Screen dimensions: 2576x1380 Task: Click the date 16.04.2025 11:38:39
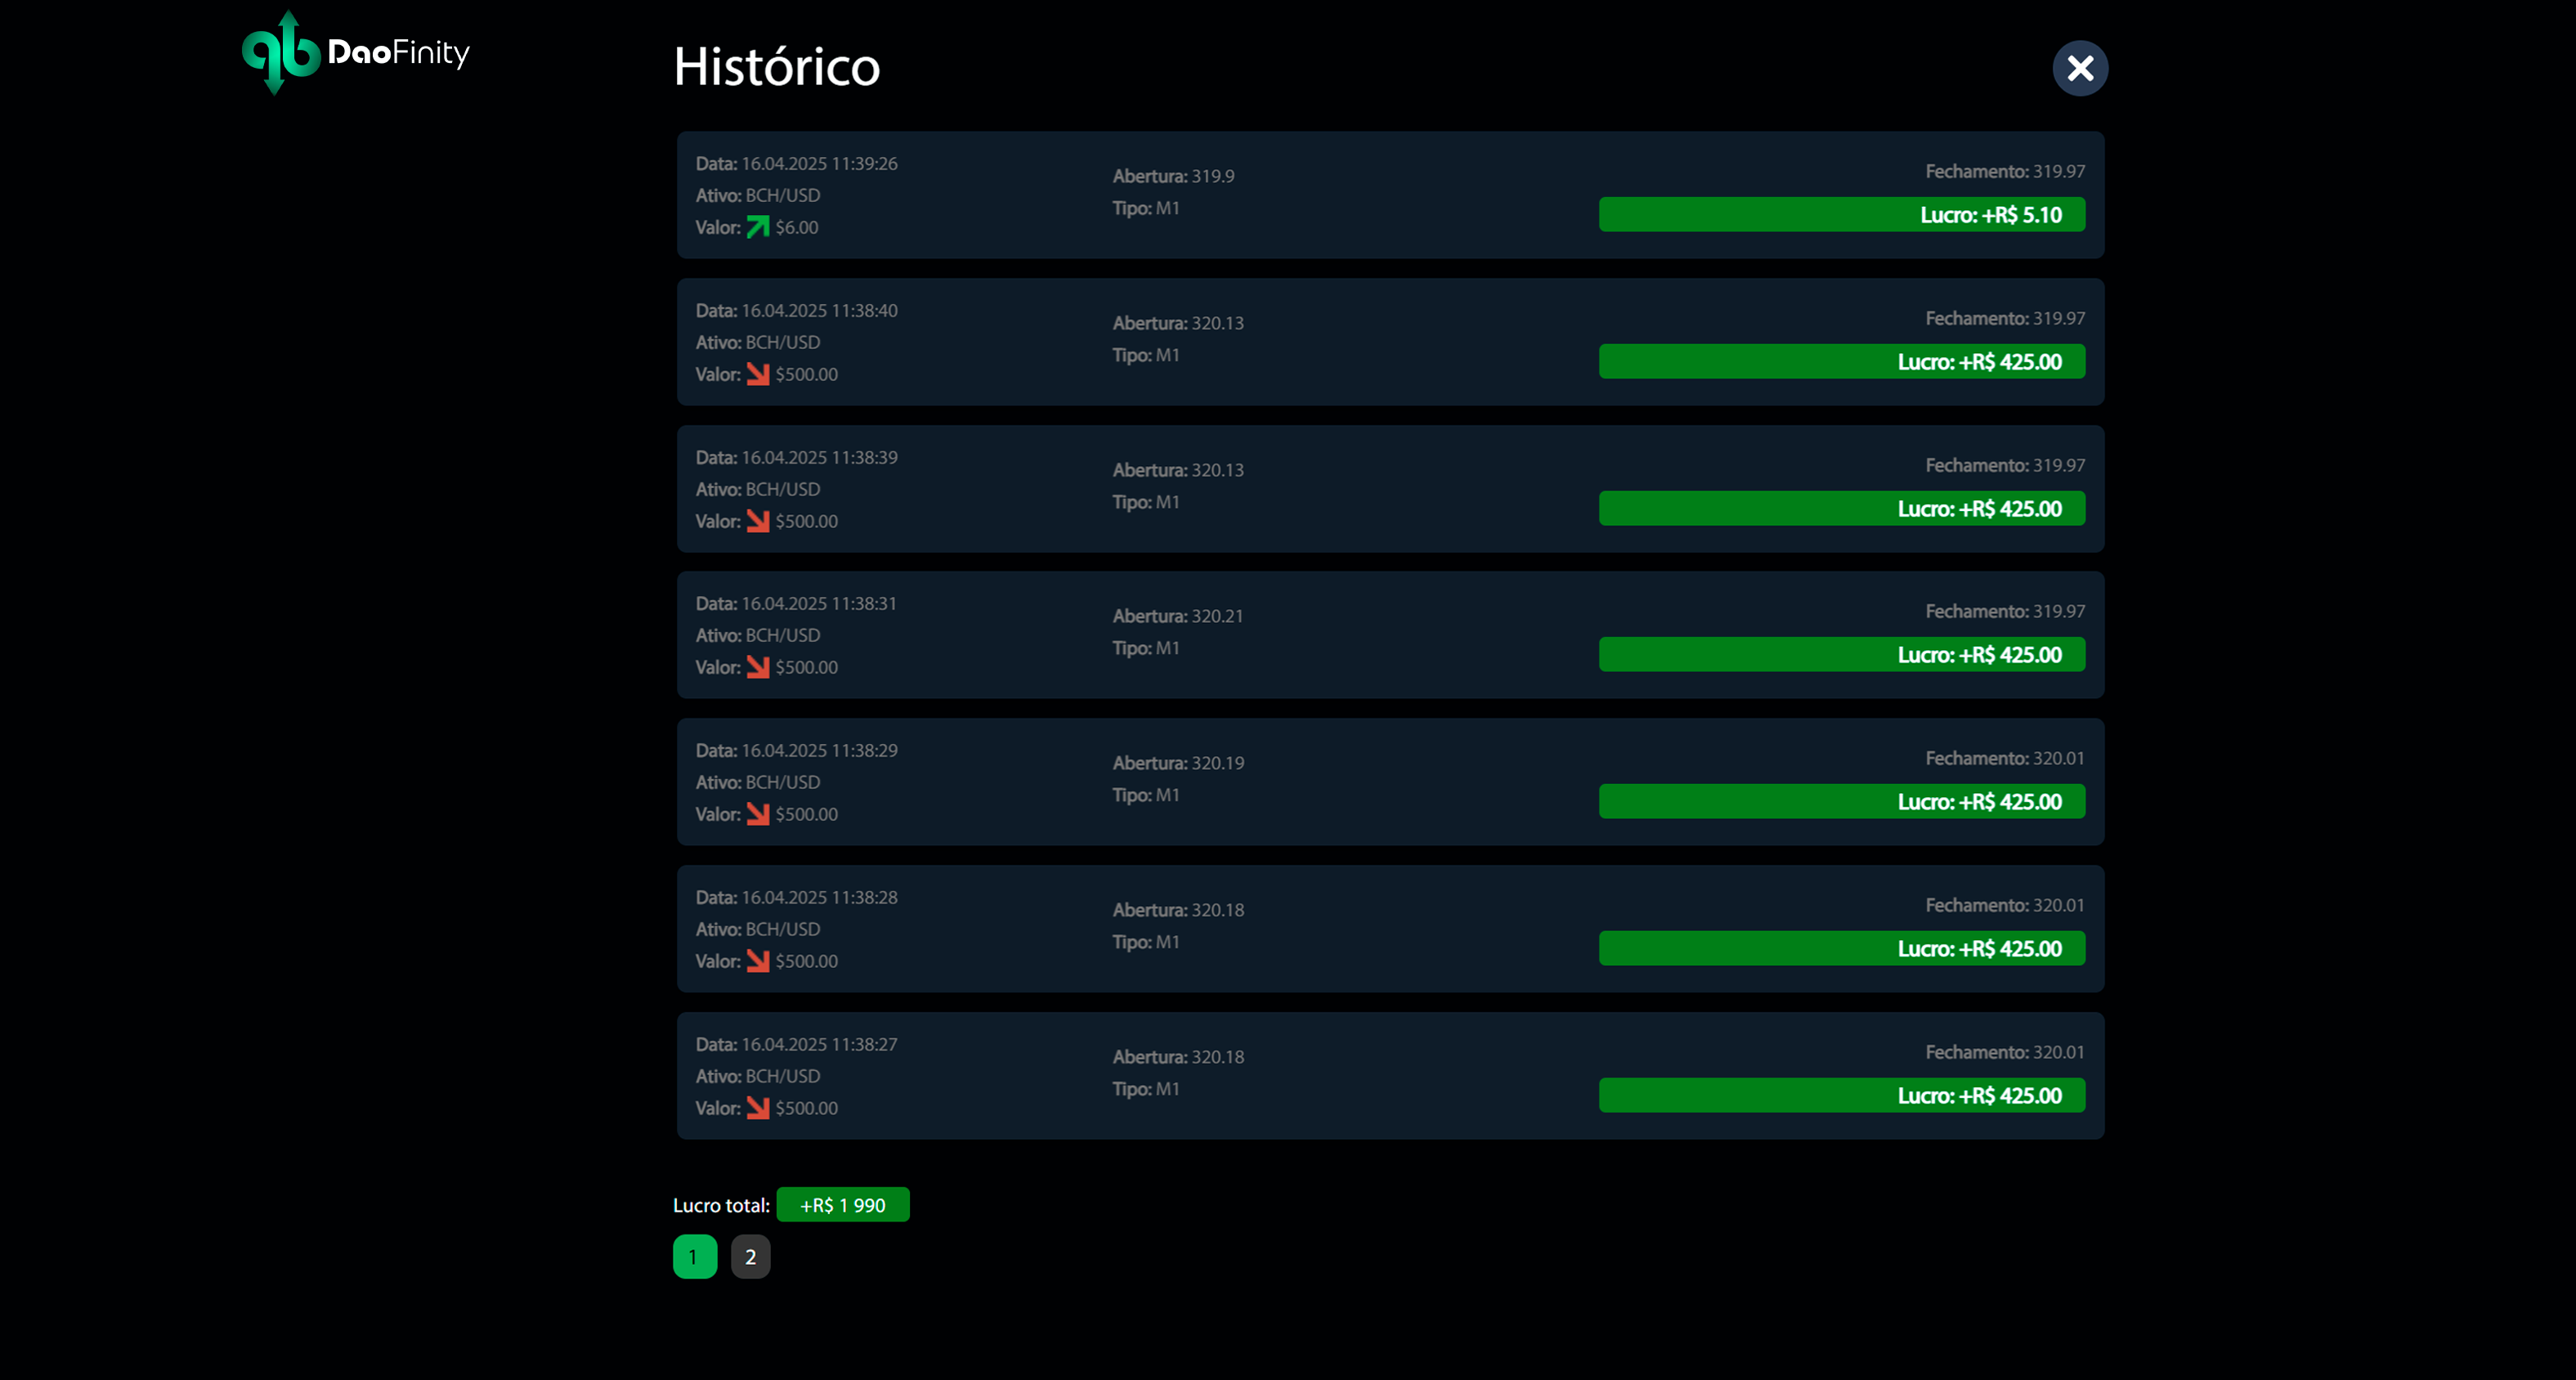click(x=819, y=457)
